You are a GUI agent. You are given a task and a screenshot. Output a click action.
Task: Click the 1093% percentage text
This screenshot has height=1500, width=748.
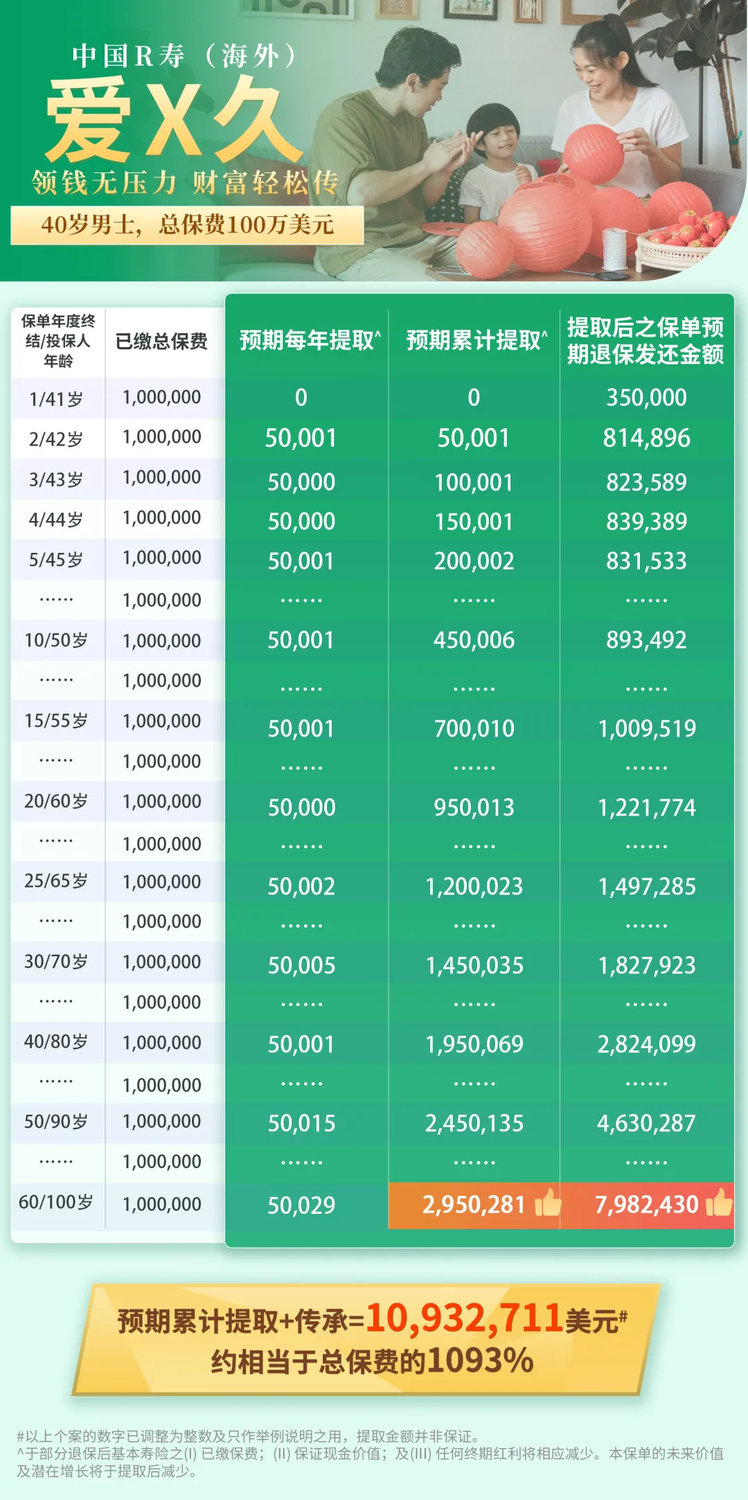point(480,1361)
